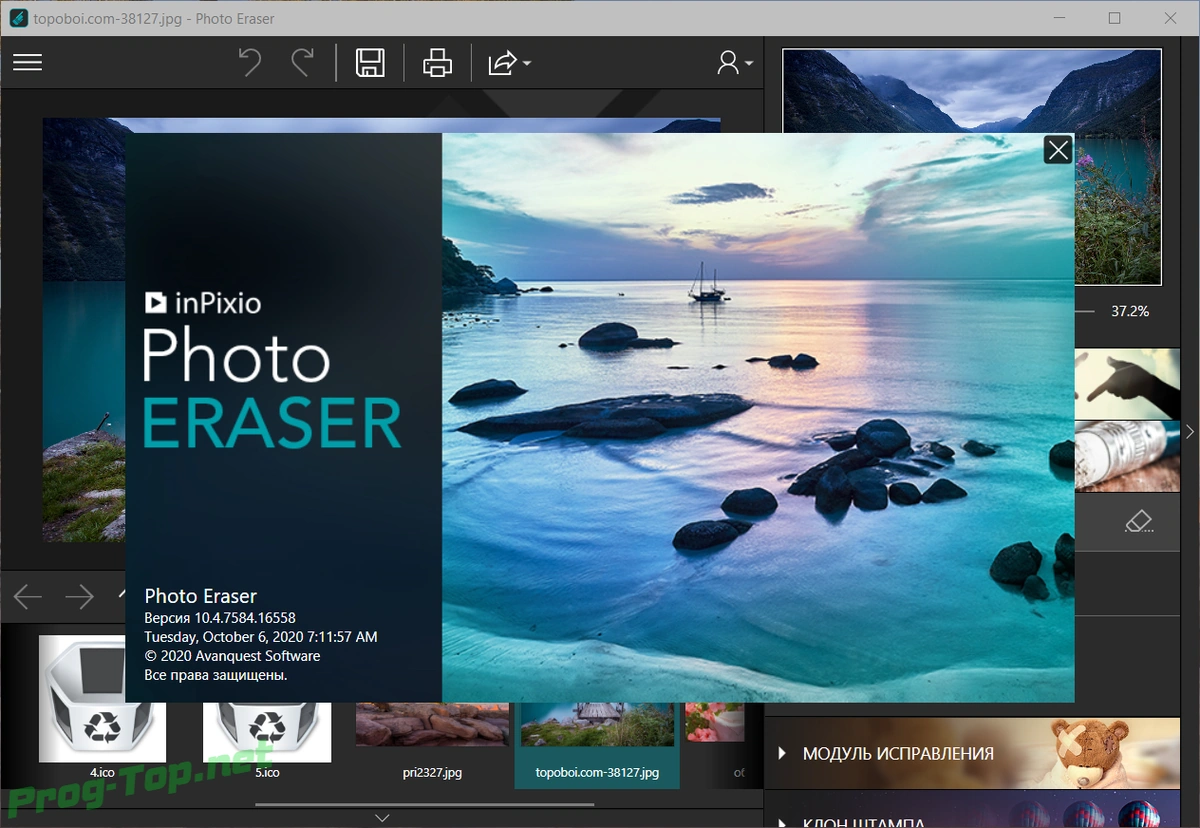Open the user account dropdown

735,63
